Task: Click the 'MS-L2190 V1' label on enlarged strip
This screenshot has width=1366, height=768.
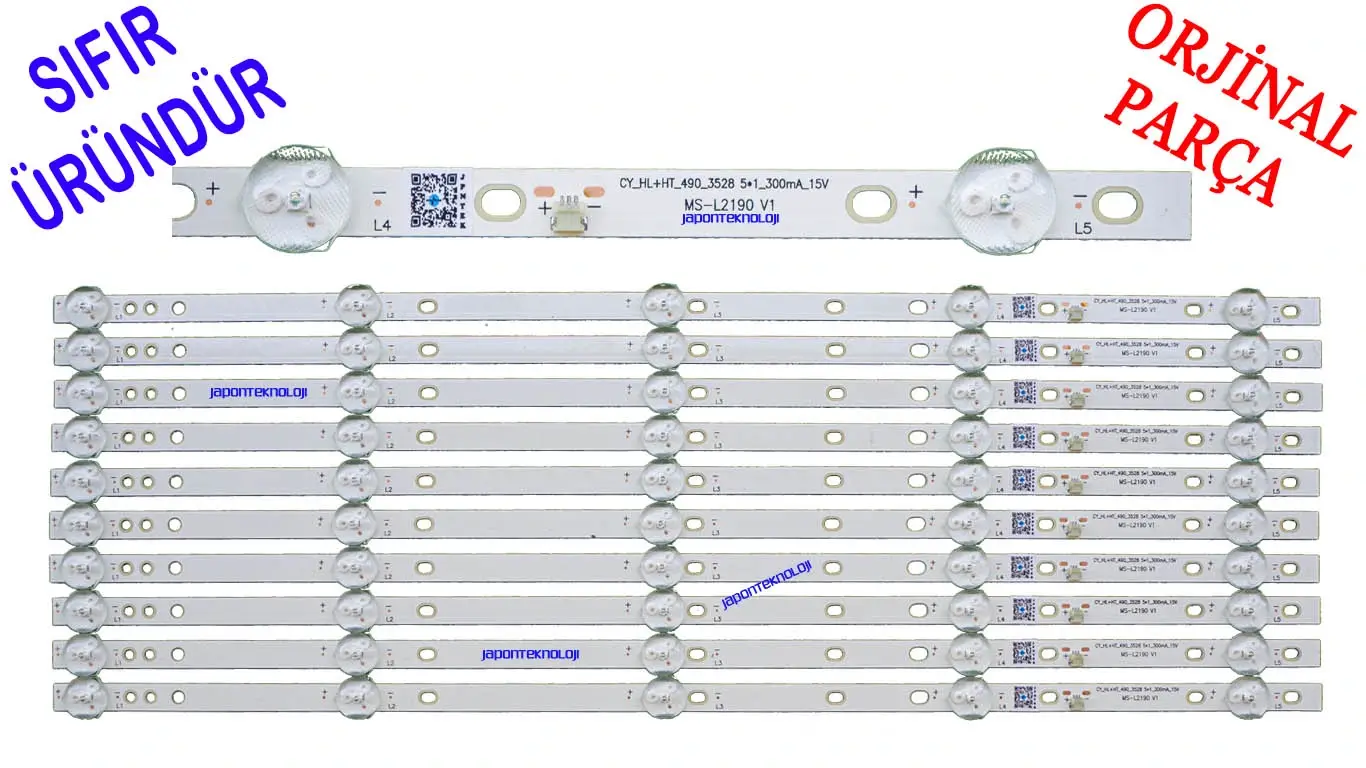Action: pyautogui.click(x=726, y=203)
